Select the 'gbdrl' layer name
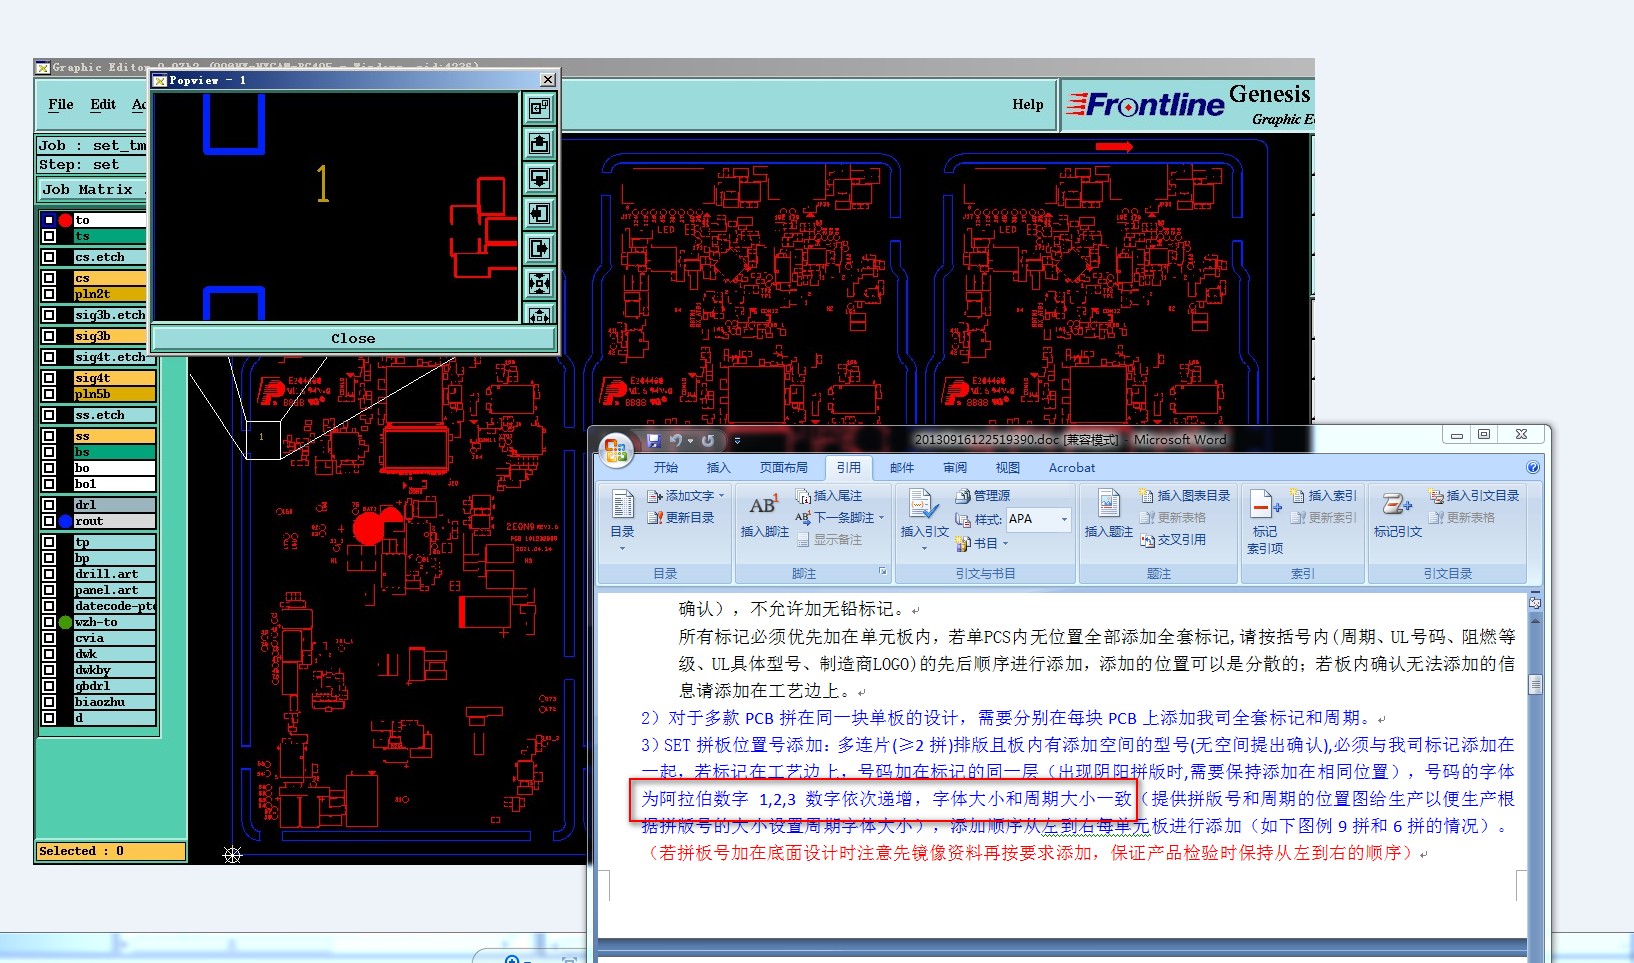This screenshot has width=1634, height=963. click(x=115, y=686)
